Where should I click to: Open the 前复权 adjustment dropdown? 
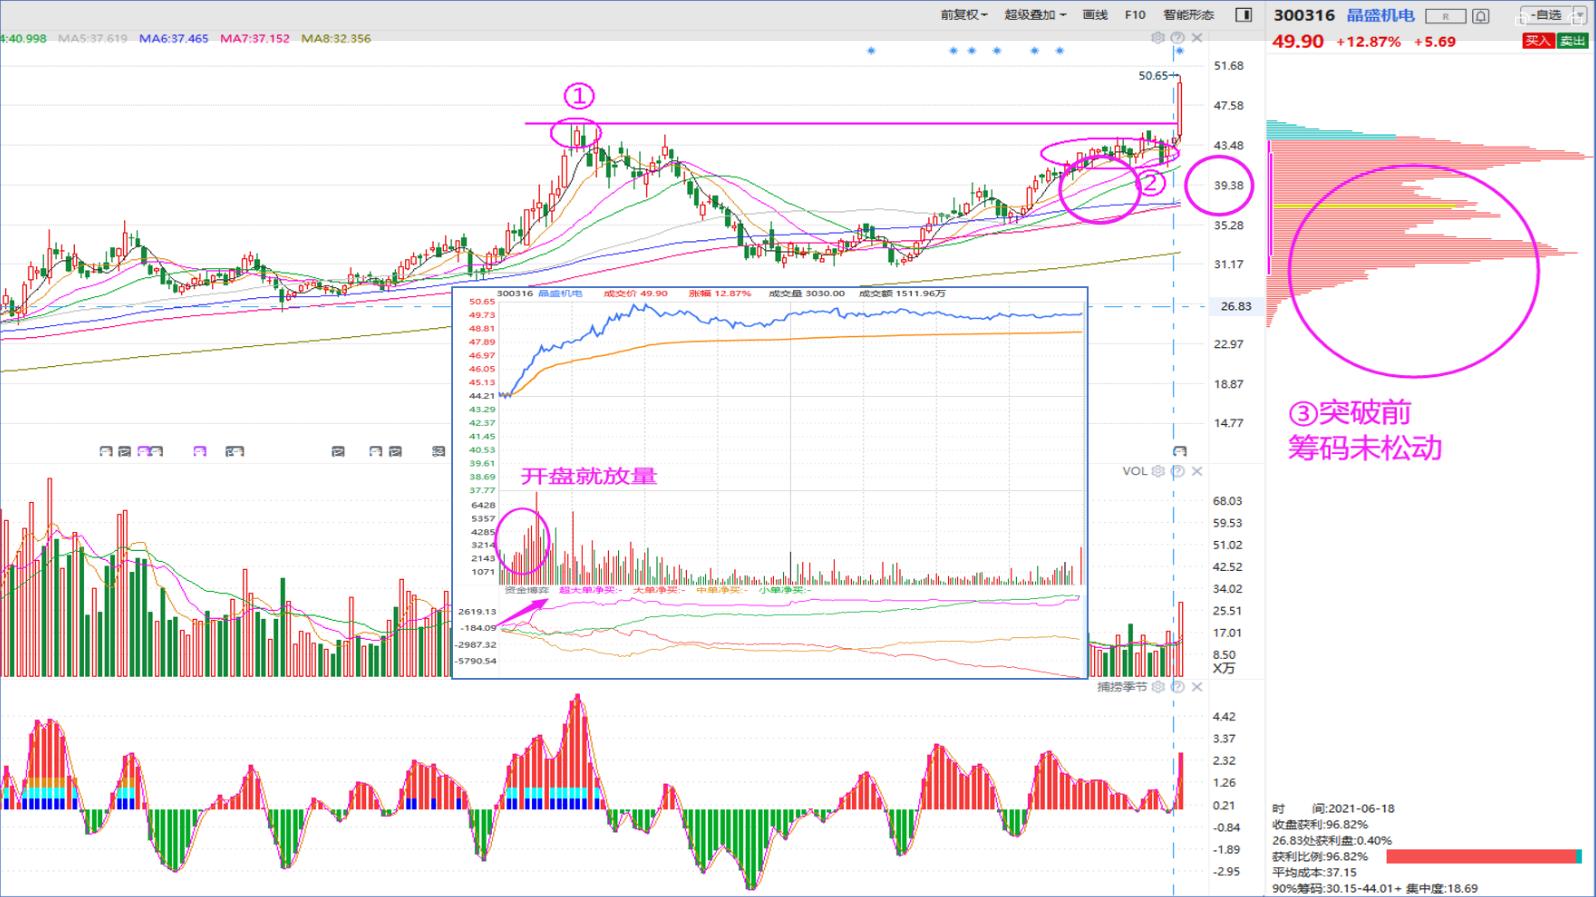[964, 15]
